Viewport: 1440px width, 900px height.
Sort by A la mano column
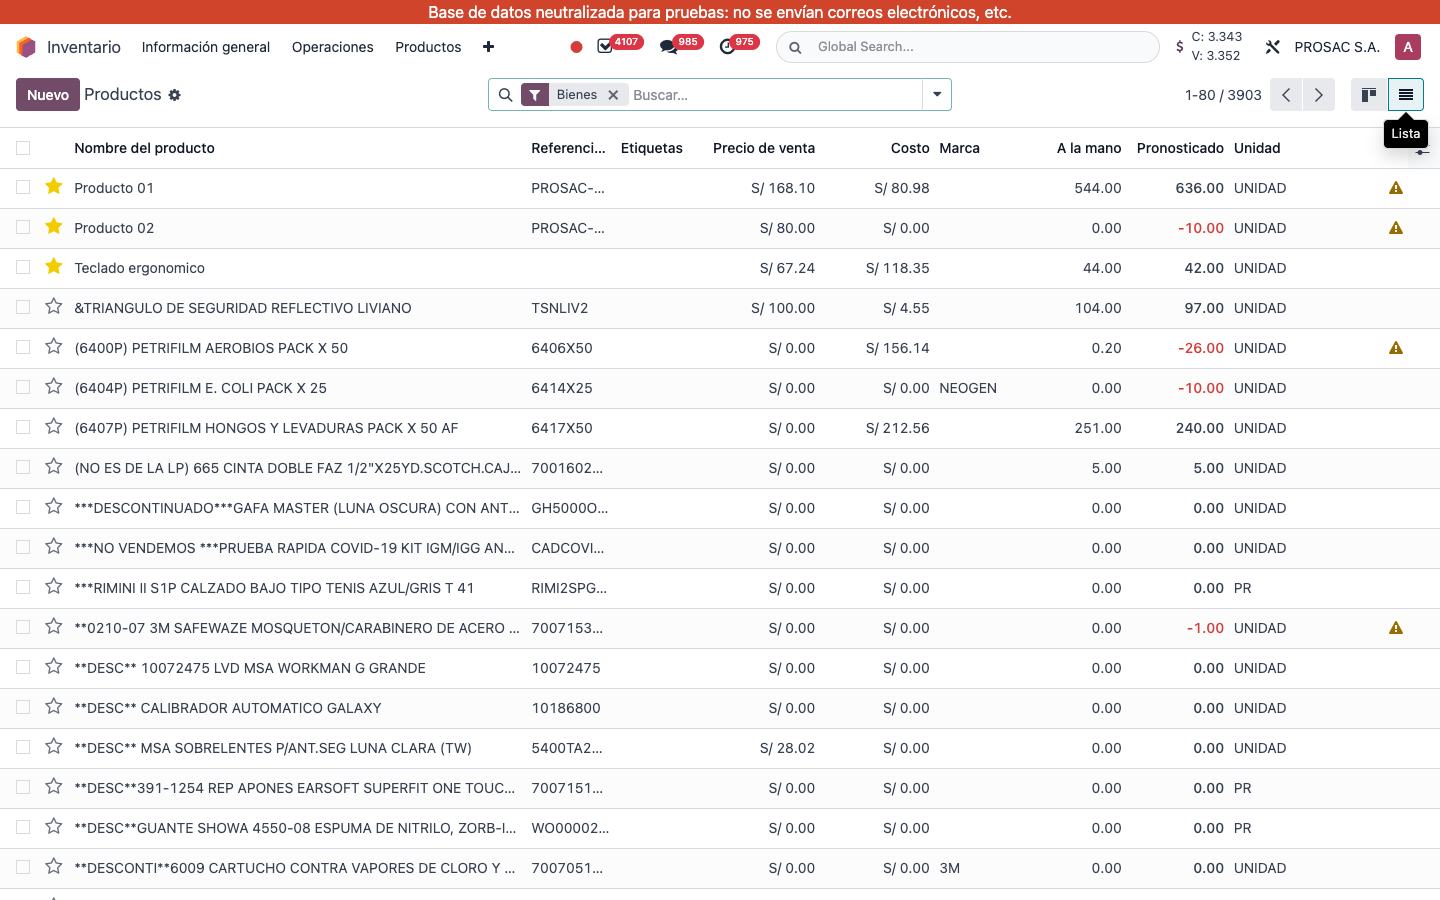click(1089, 148)
